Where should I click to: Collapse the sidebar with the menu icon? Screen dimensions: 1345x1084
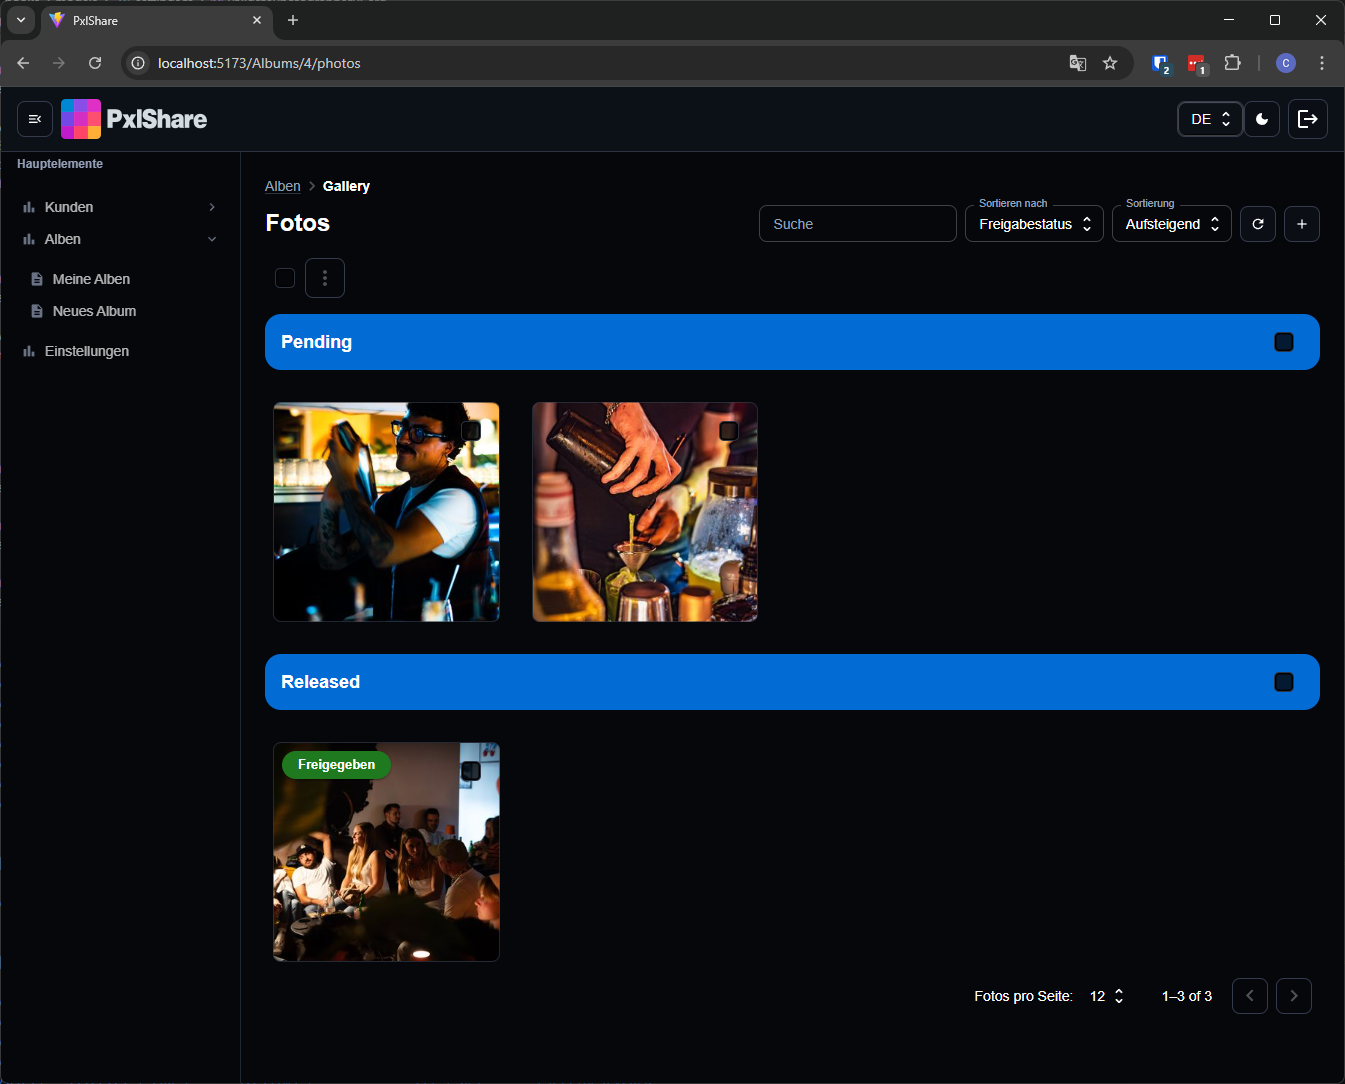tap(35, 119)
